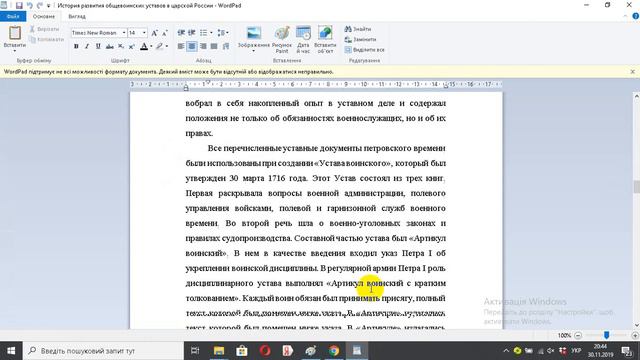Launch File Explorer from the taskbar
This screenshot has width=640, height=360.
tap(219, 351)
